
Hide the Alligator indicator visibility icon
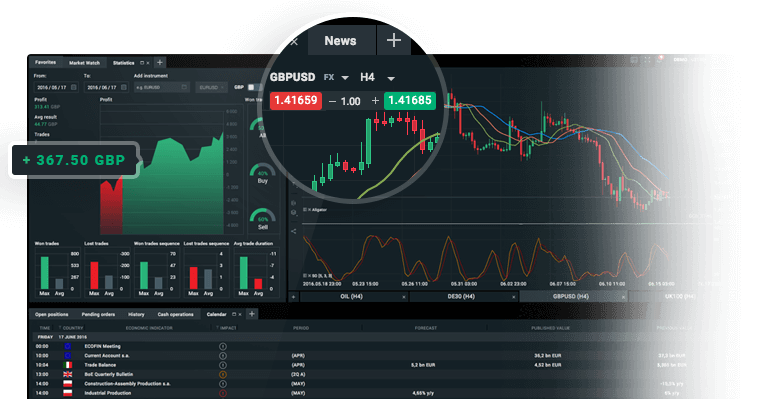pyautogui.click(x=305, y=210)
